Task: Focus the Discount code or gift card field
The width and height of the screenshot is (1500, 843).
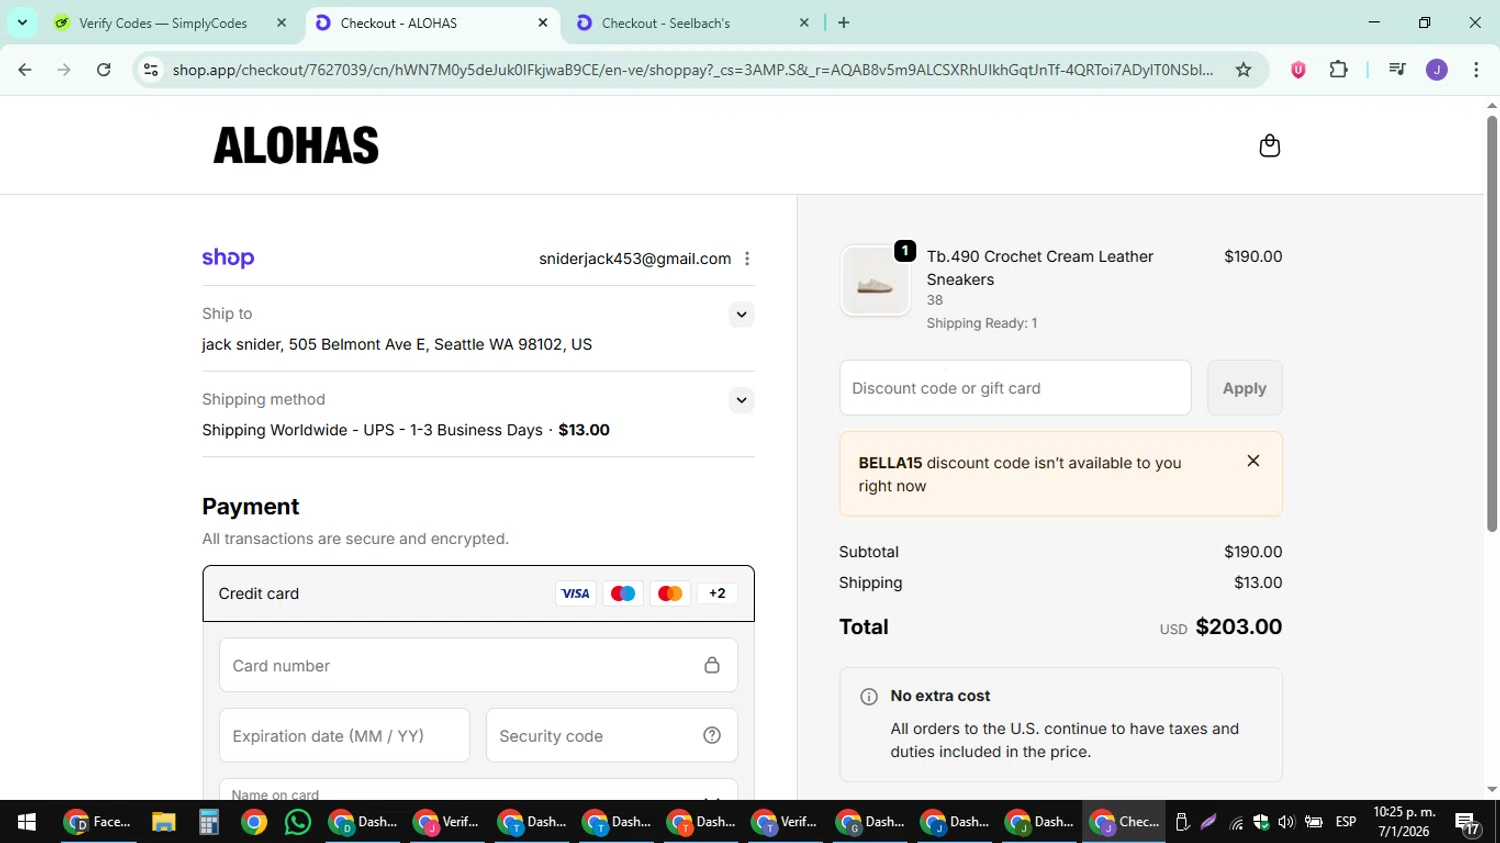Action: 1015,388
